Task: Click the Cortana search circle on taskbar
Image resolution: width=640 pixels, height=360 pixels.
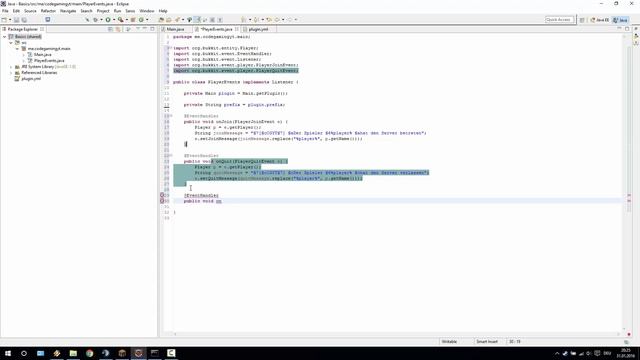Action: coord(24,353)
